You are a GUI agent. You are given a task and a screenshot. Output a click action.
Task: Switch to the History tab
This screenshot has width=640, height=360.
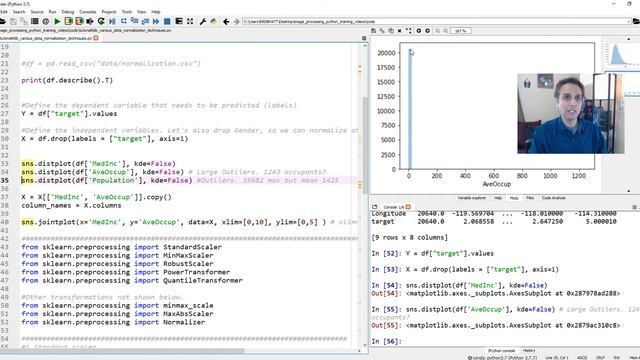point(529,351)
